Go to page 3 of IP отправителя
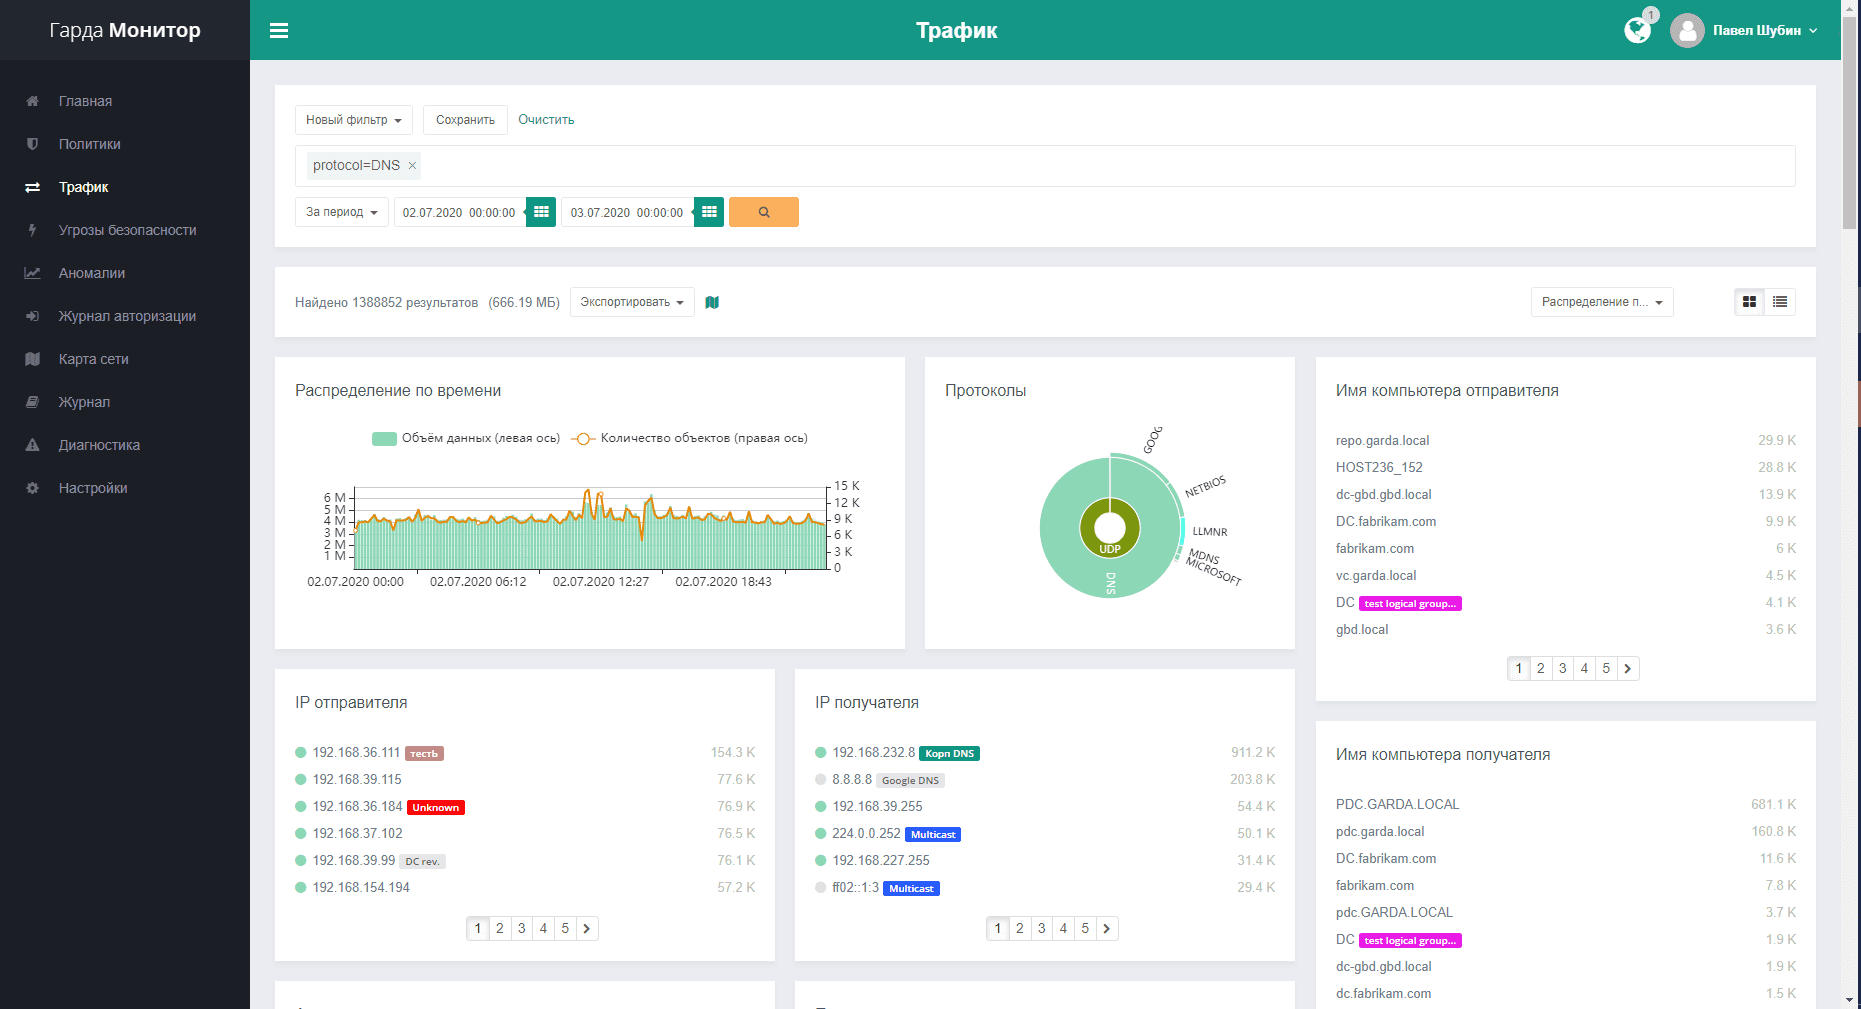This screenshot has height=1009, width=1861. (x=521, y=928)
